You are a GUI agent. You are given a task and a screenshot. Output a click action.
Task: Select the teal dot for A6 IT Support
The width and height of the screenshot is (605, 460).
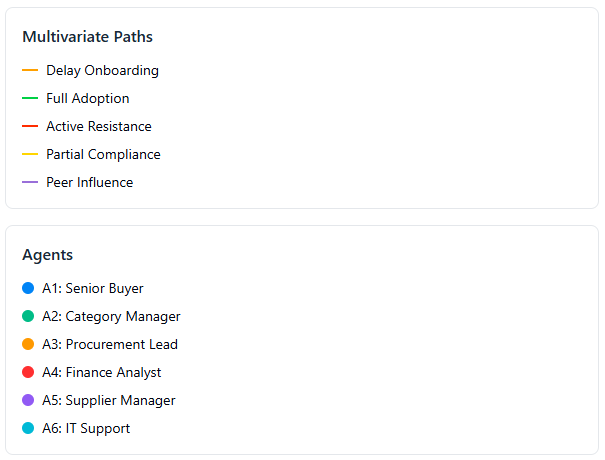click(x=28, y=428)
